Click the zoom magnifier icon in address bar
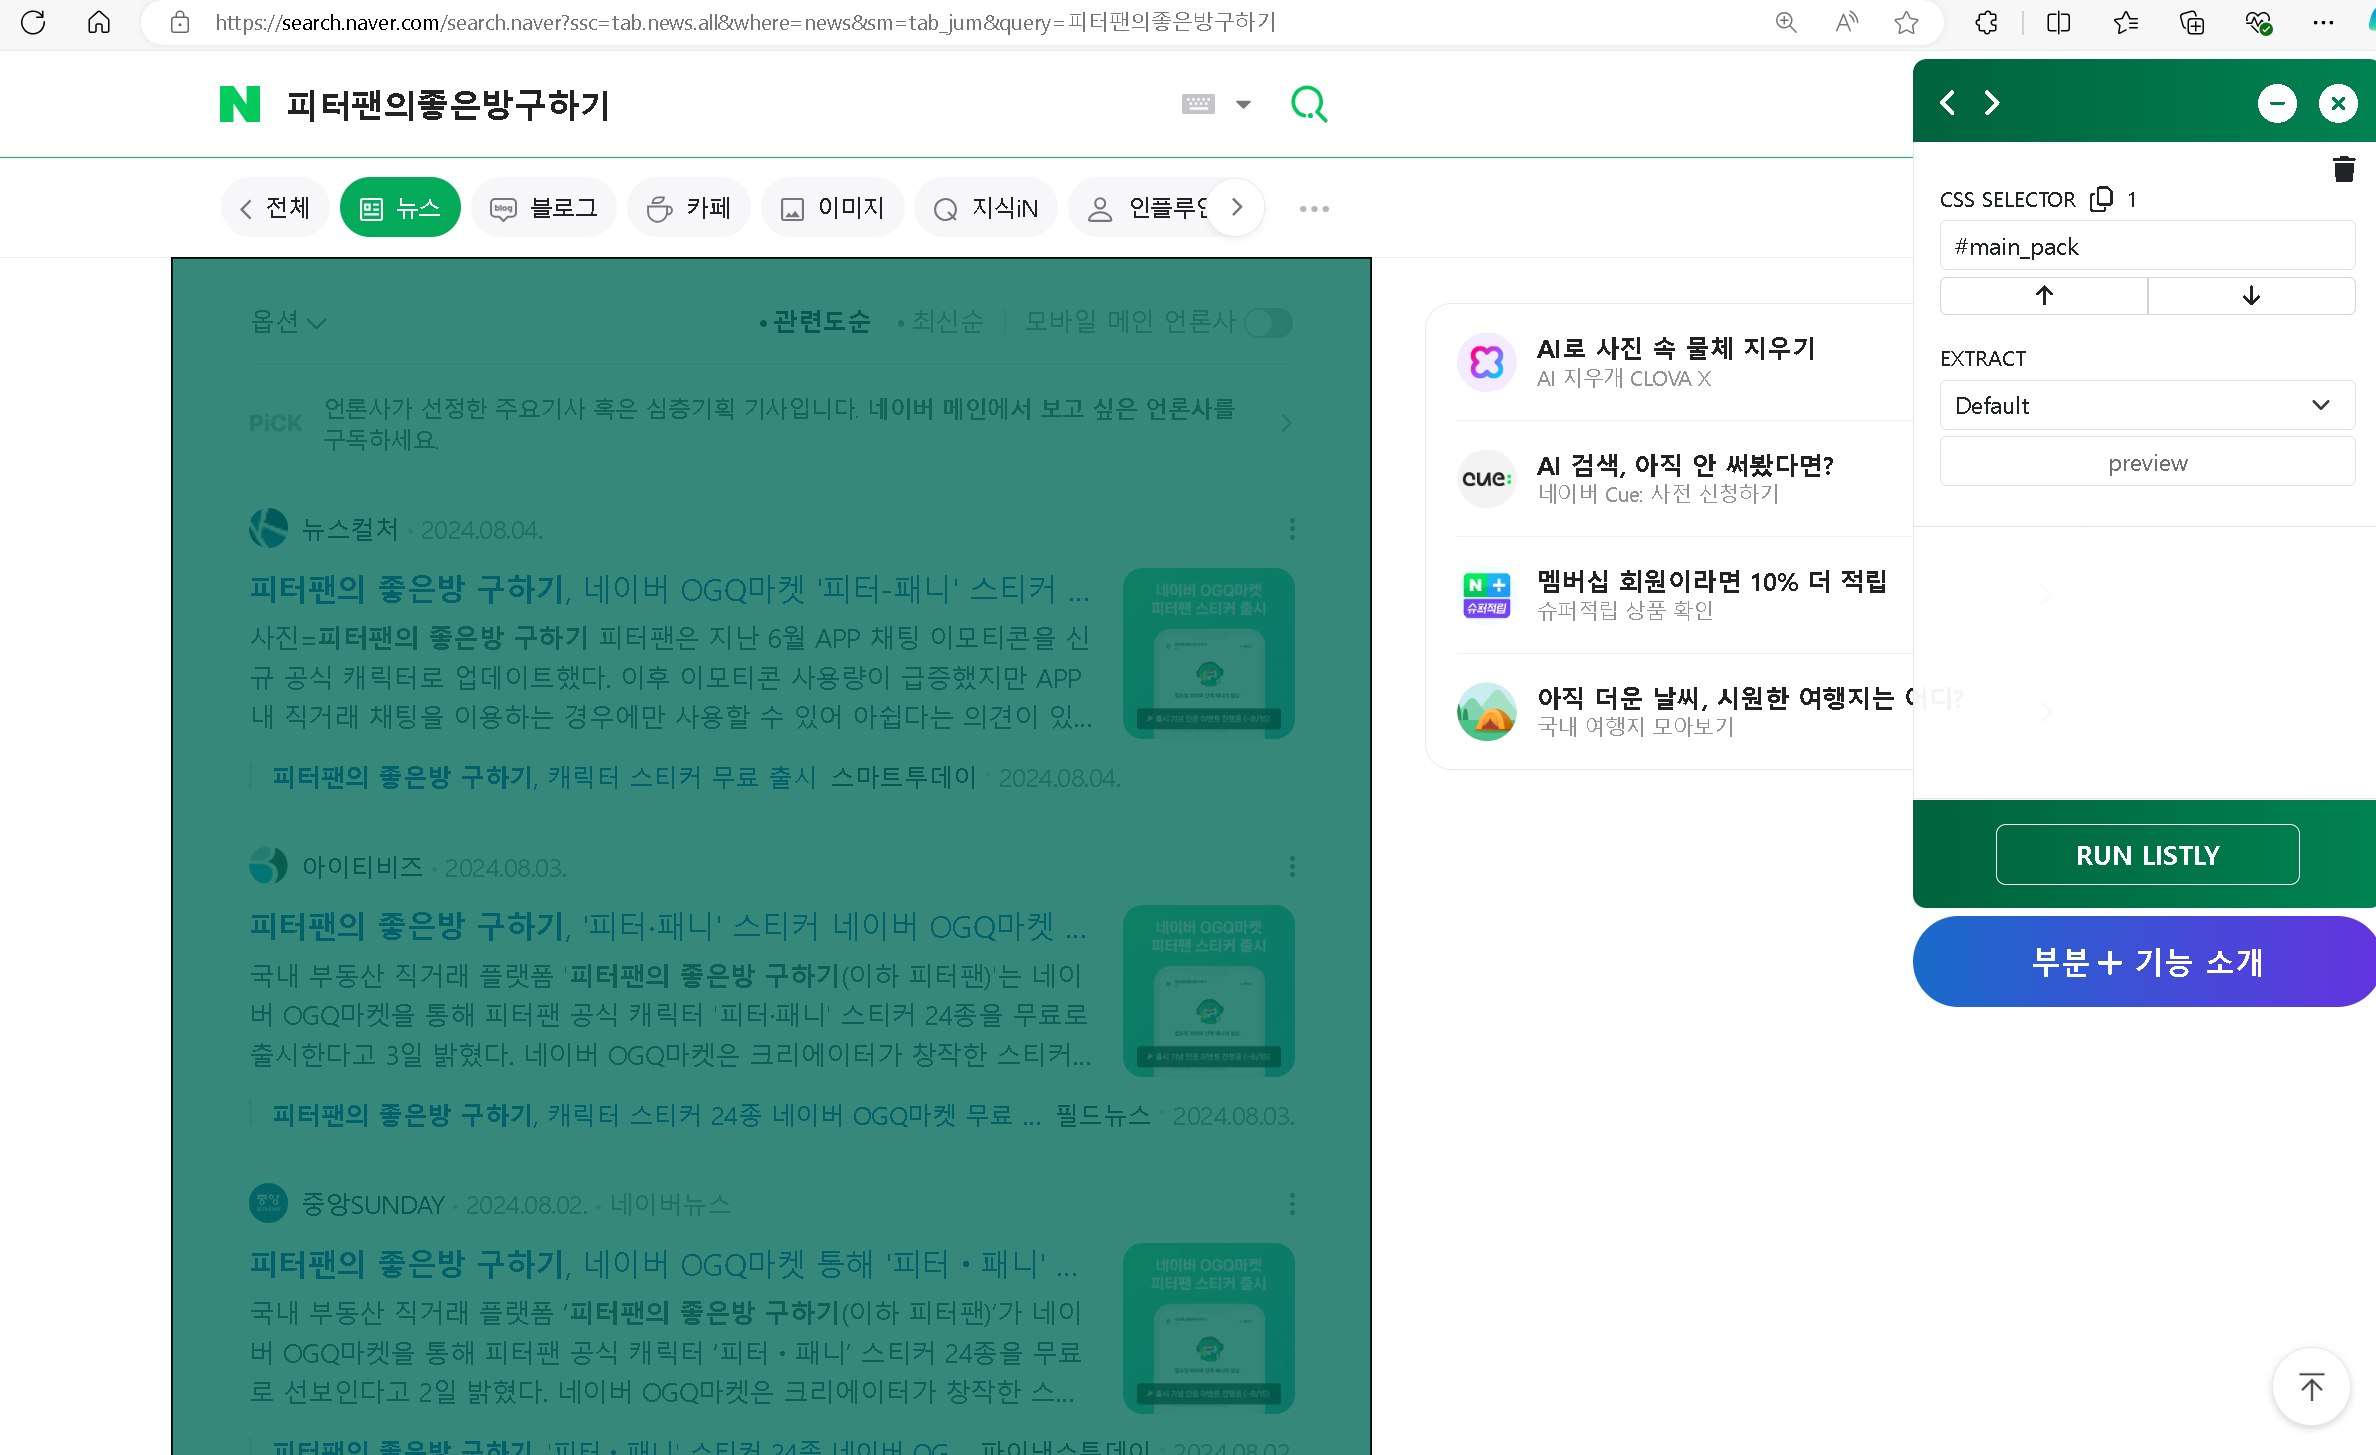Viewport: 2376px width, 1455px height. 1786,22
